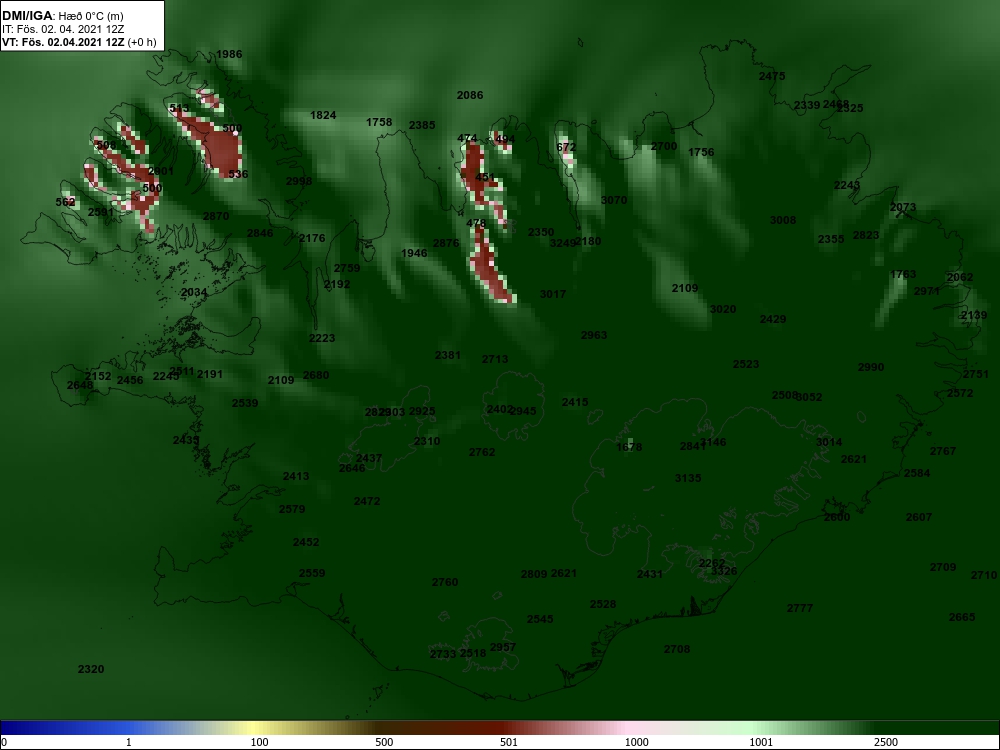
Task: Click the map value "2176"
Action: tap(312, 239)
